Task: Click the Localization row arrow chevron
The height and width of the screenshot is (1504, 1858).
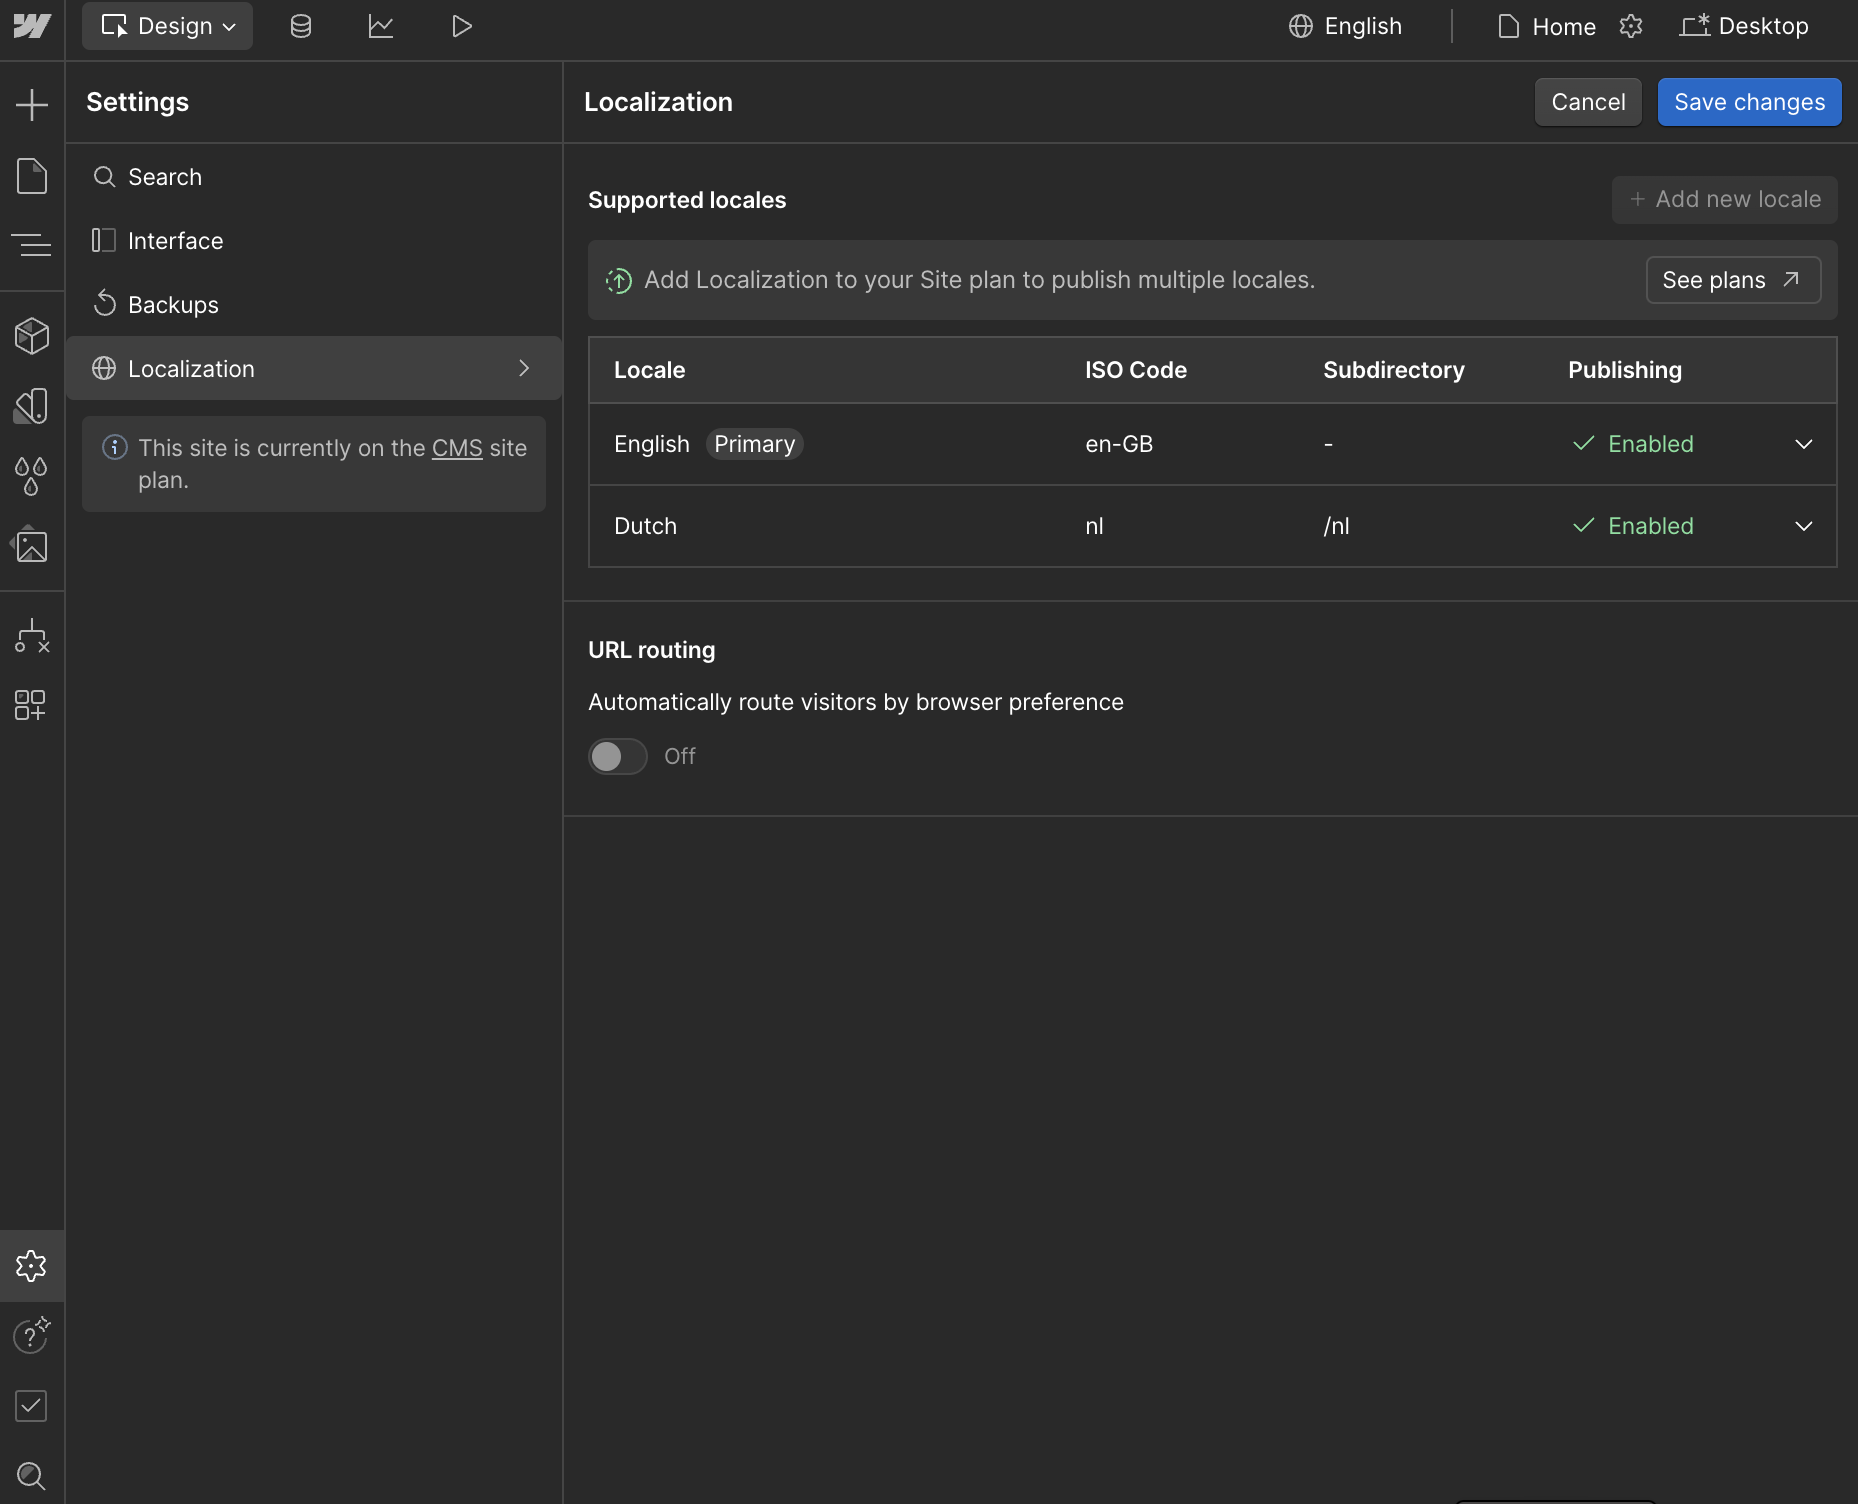Action: [x=524, y=368]
